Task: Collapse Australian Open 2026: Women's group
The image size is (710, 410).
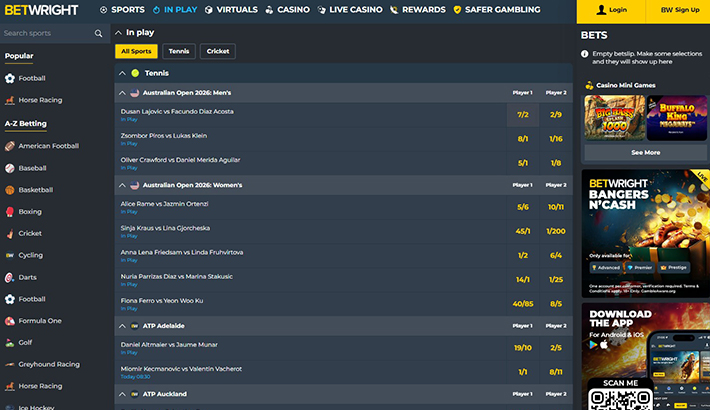Action: [x=122, y=185]
